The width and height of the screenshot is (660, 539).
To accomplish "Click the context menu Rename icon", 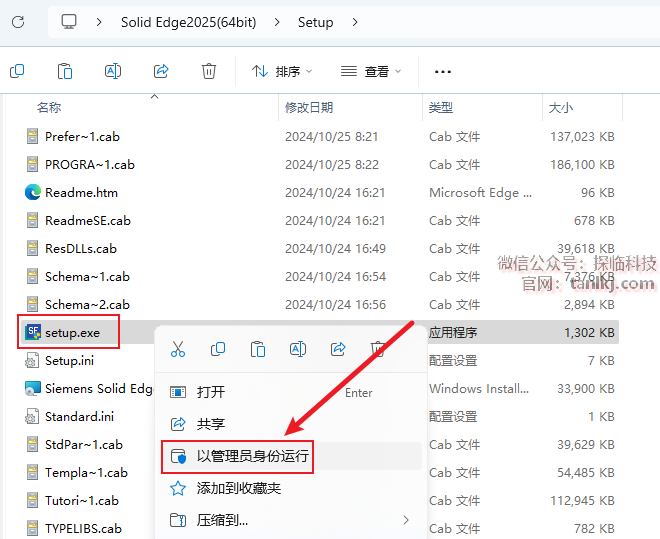I will coord(298,349).
